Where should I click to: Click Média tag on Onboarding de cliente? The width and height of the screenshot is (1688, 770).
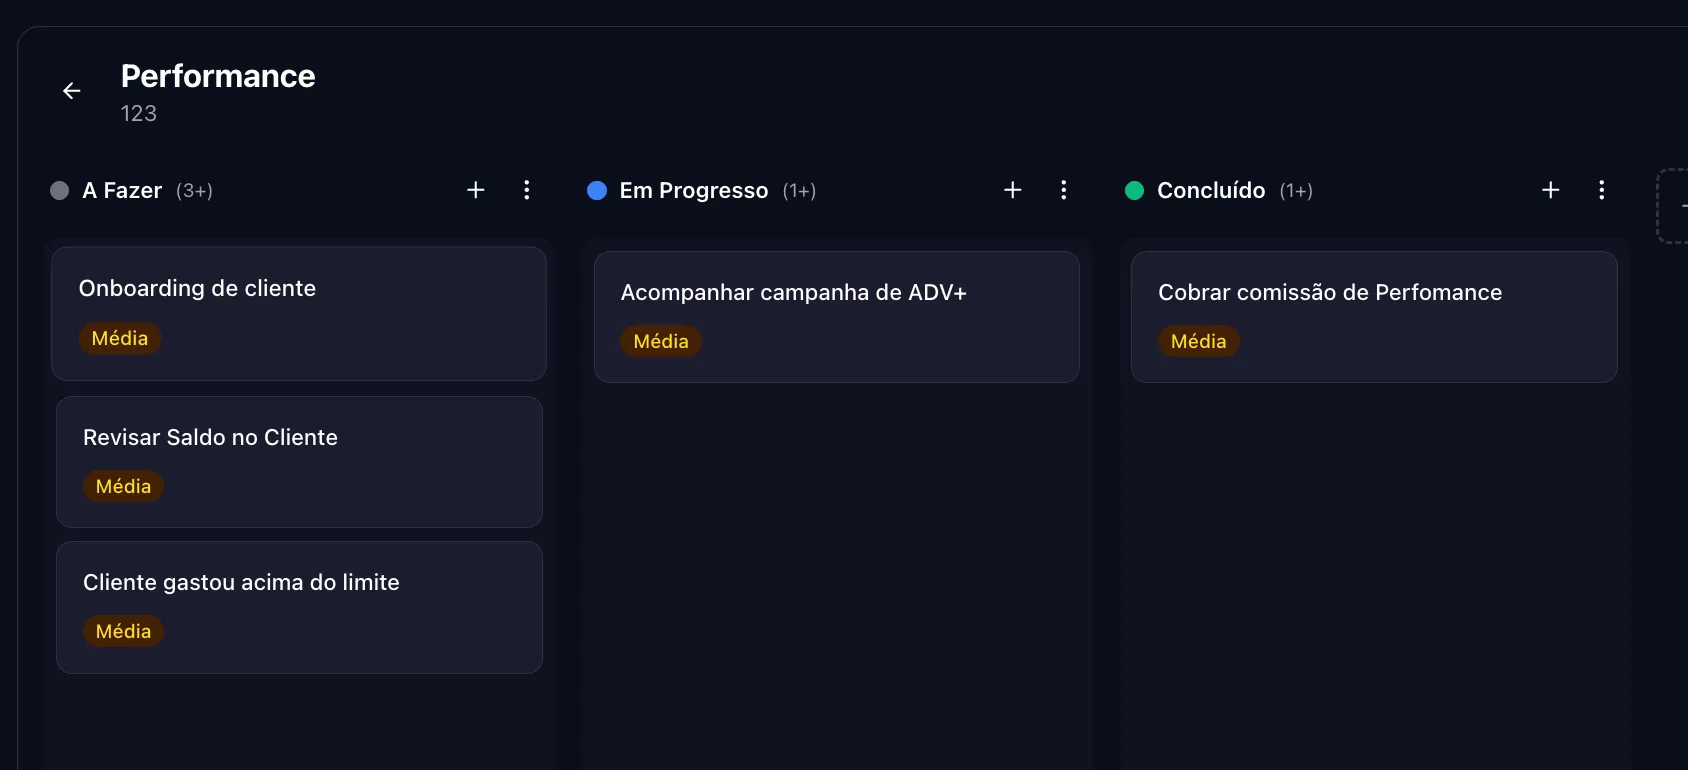click(120, 338)
